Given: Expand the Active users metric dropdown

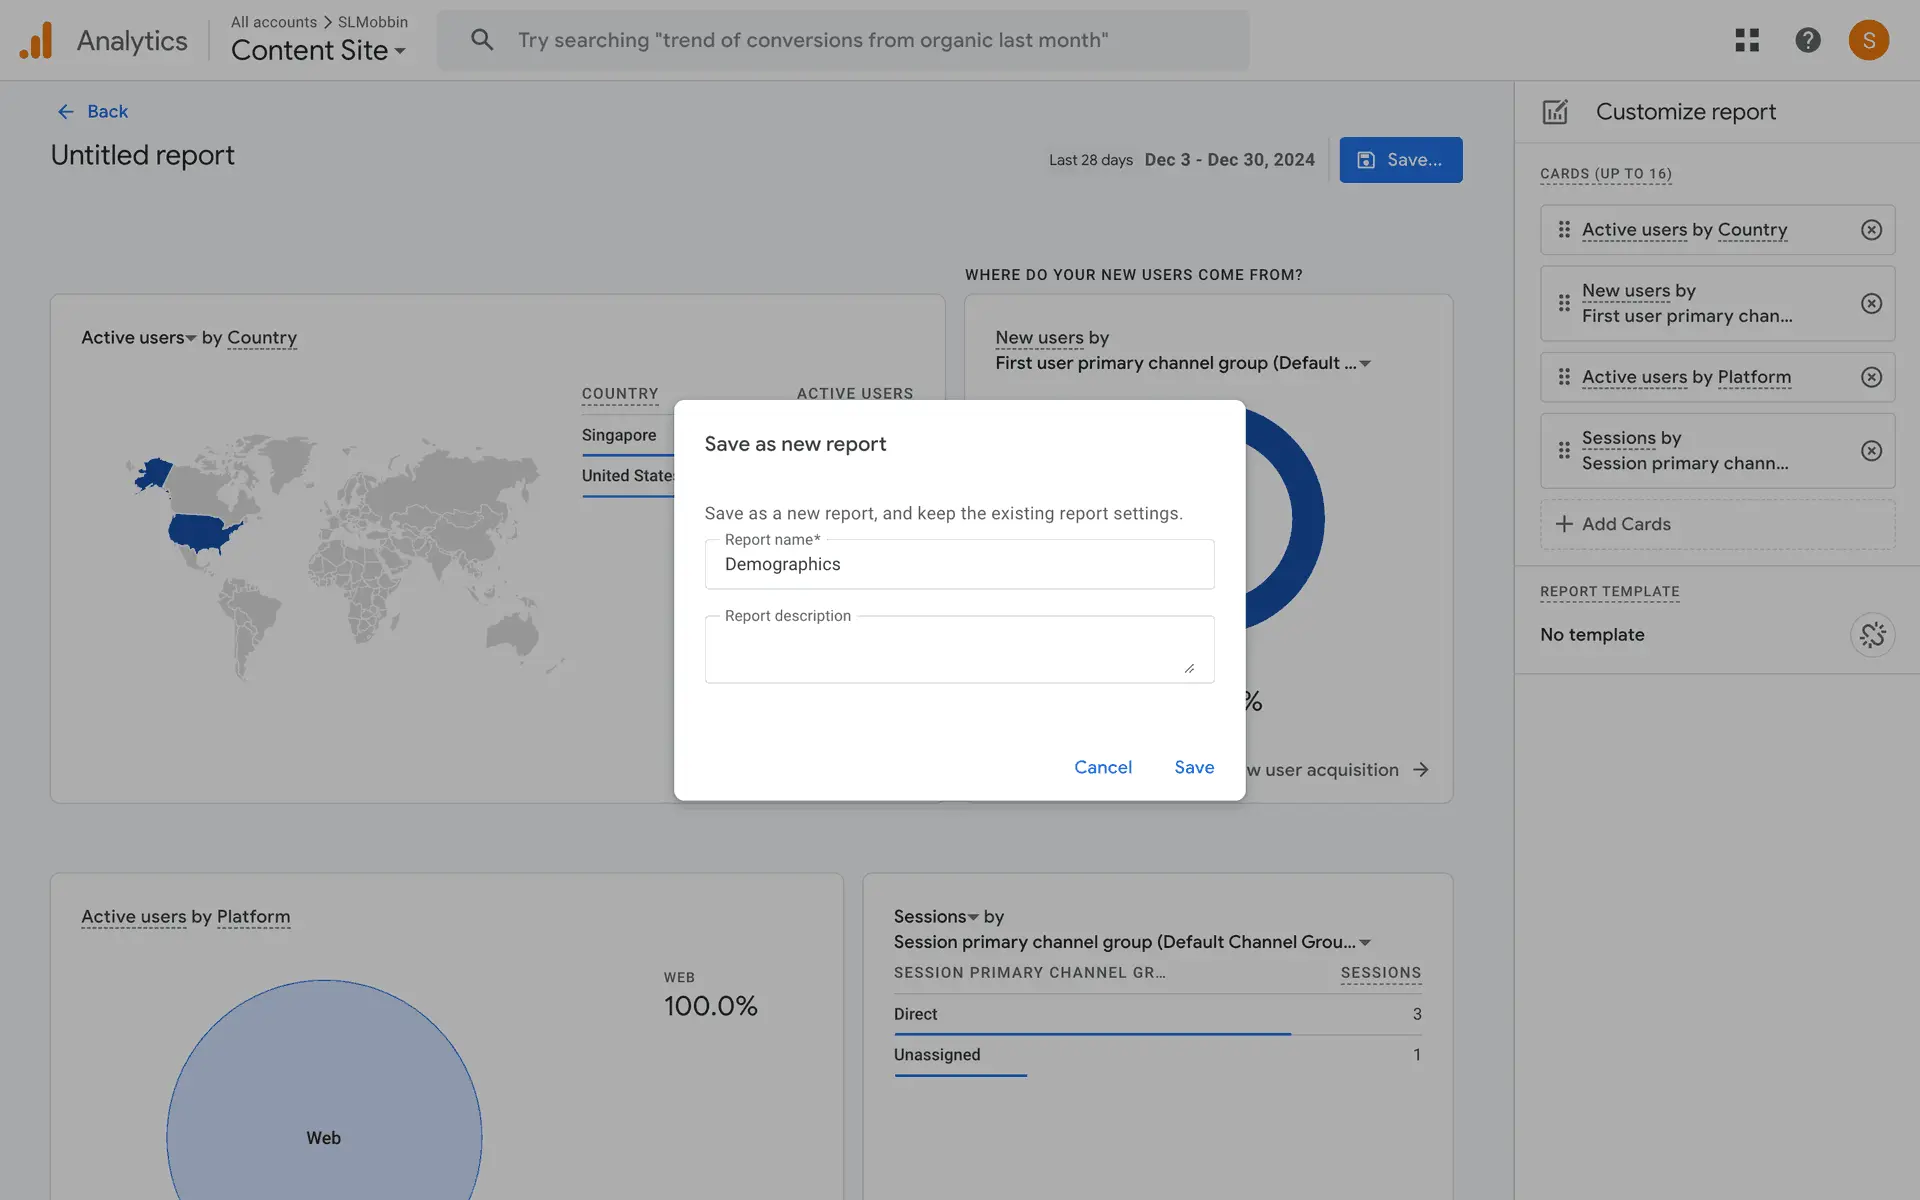Looking at the screenshot, I should pyautogui.click(x=190, y=339).
